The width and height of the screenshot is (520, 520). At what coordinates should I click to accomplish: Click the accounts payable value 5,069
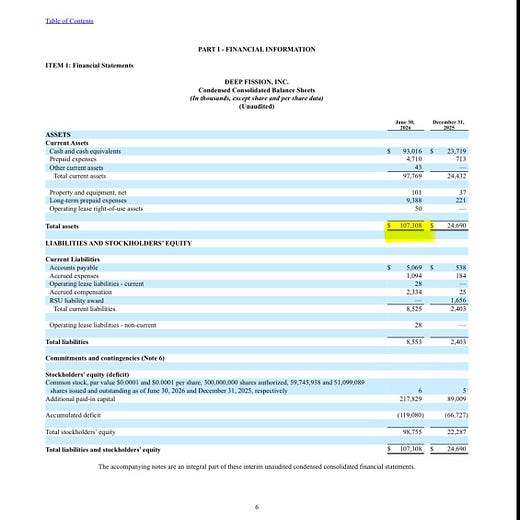(414, 267)
